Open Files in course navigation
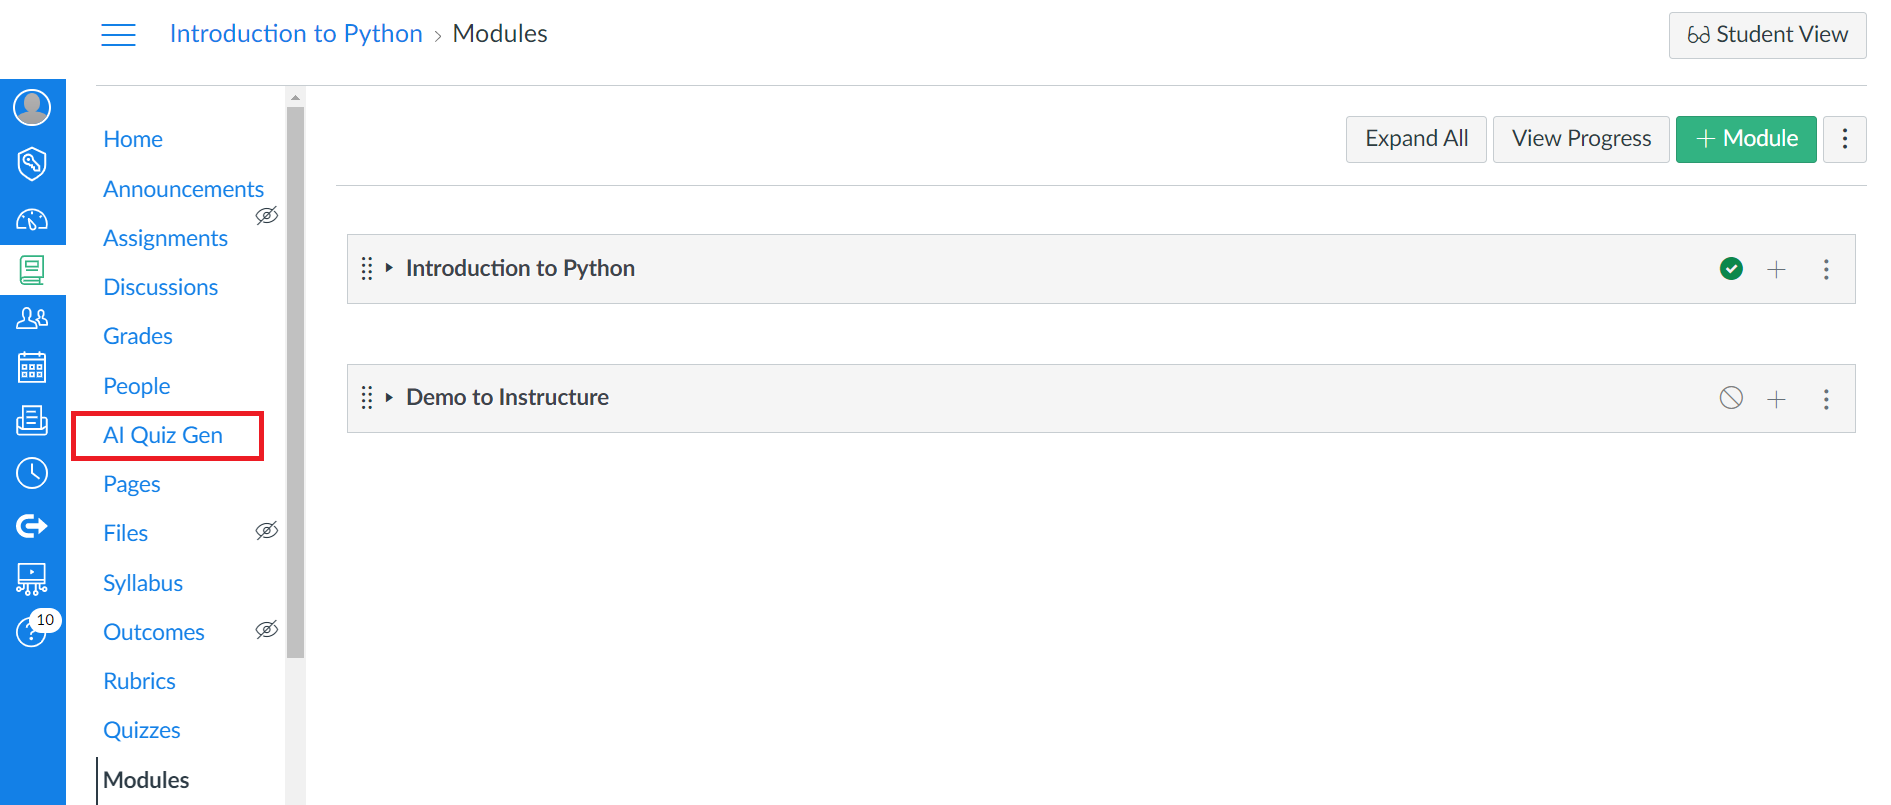 tap(125, 533)
